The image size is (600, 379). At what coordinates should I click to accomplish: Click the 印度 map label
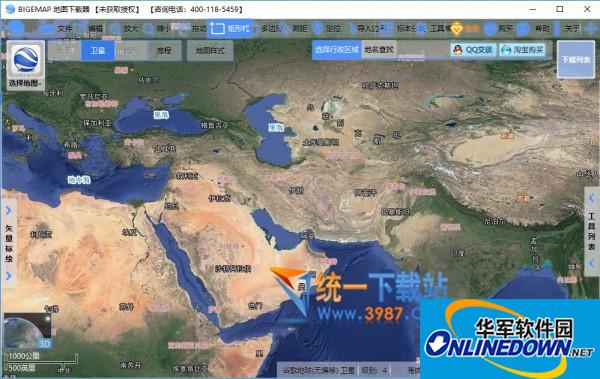[x=458, y=253]
